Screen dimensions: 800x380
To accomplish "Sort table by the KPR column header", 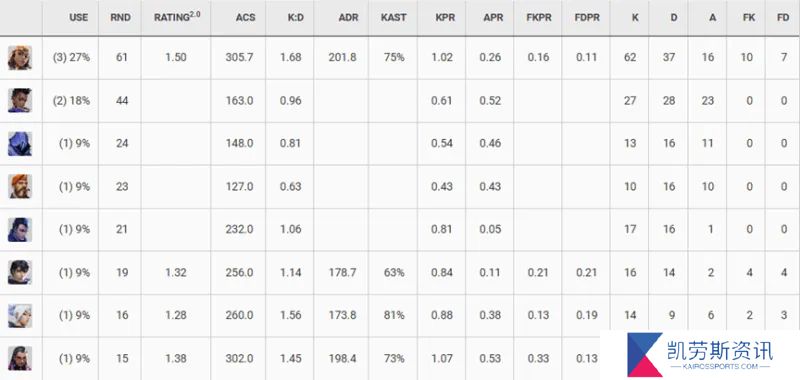I will pos(444,17).
